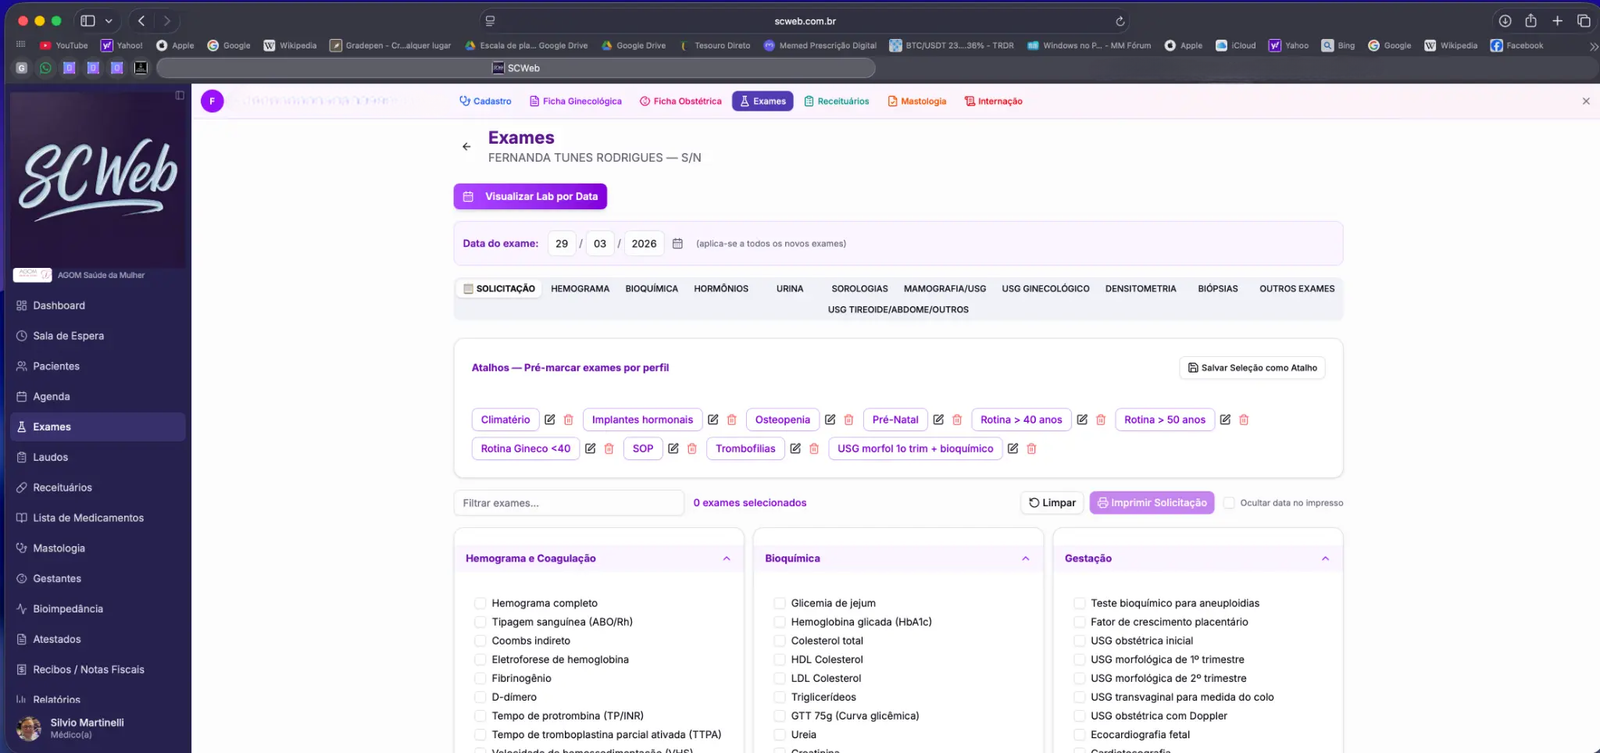Edit the Rotina Gineco <40 shortcut
This screenshot has height=753, width=1600.
pos(590,449)
